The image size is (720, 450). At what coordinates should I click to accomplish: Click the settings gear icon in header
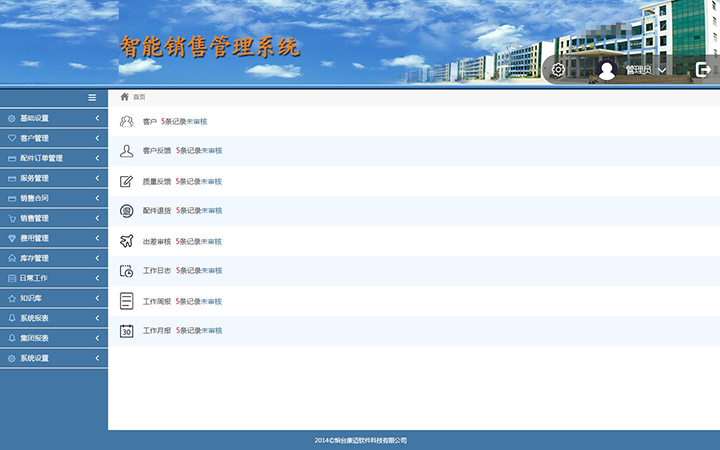click(558, 70)
